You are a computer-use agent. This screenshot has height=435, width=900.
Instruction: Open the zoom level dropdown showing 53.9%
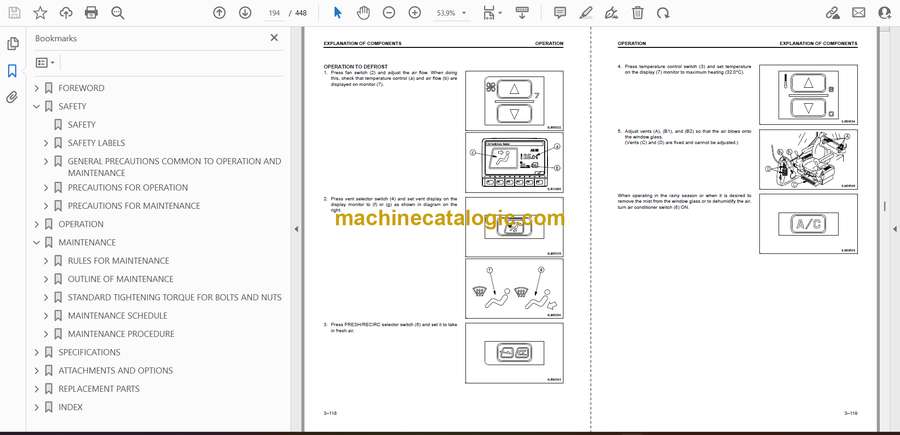[x=451, y=13]
